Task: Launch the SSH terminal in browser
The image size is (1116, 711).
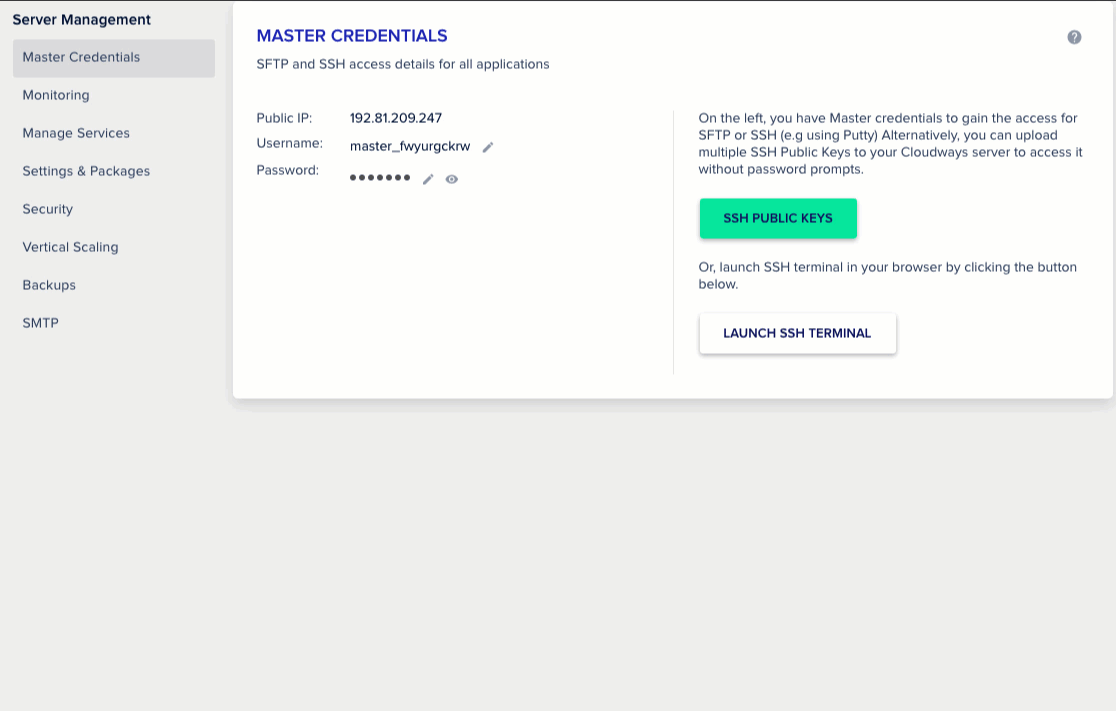Action: (797, 333)
